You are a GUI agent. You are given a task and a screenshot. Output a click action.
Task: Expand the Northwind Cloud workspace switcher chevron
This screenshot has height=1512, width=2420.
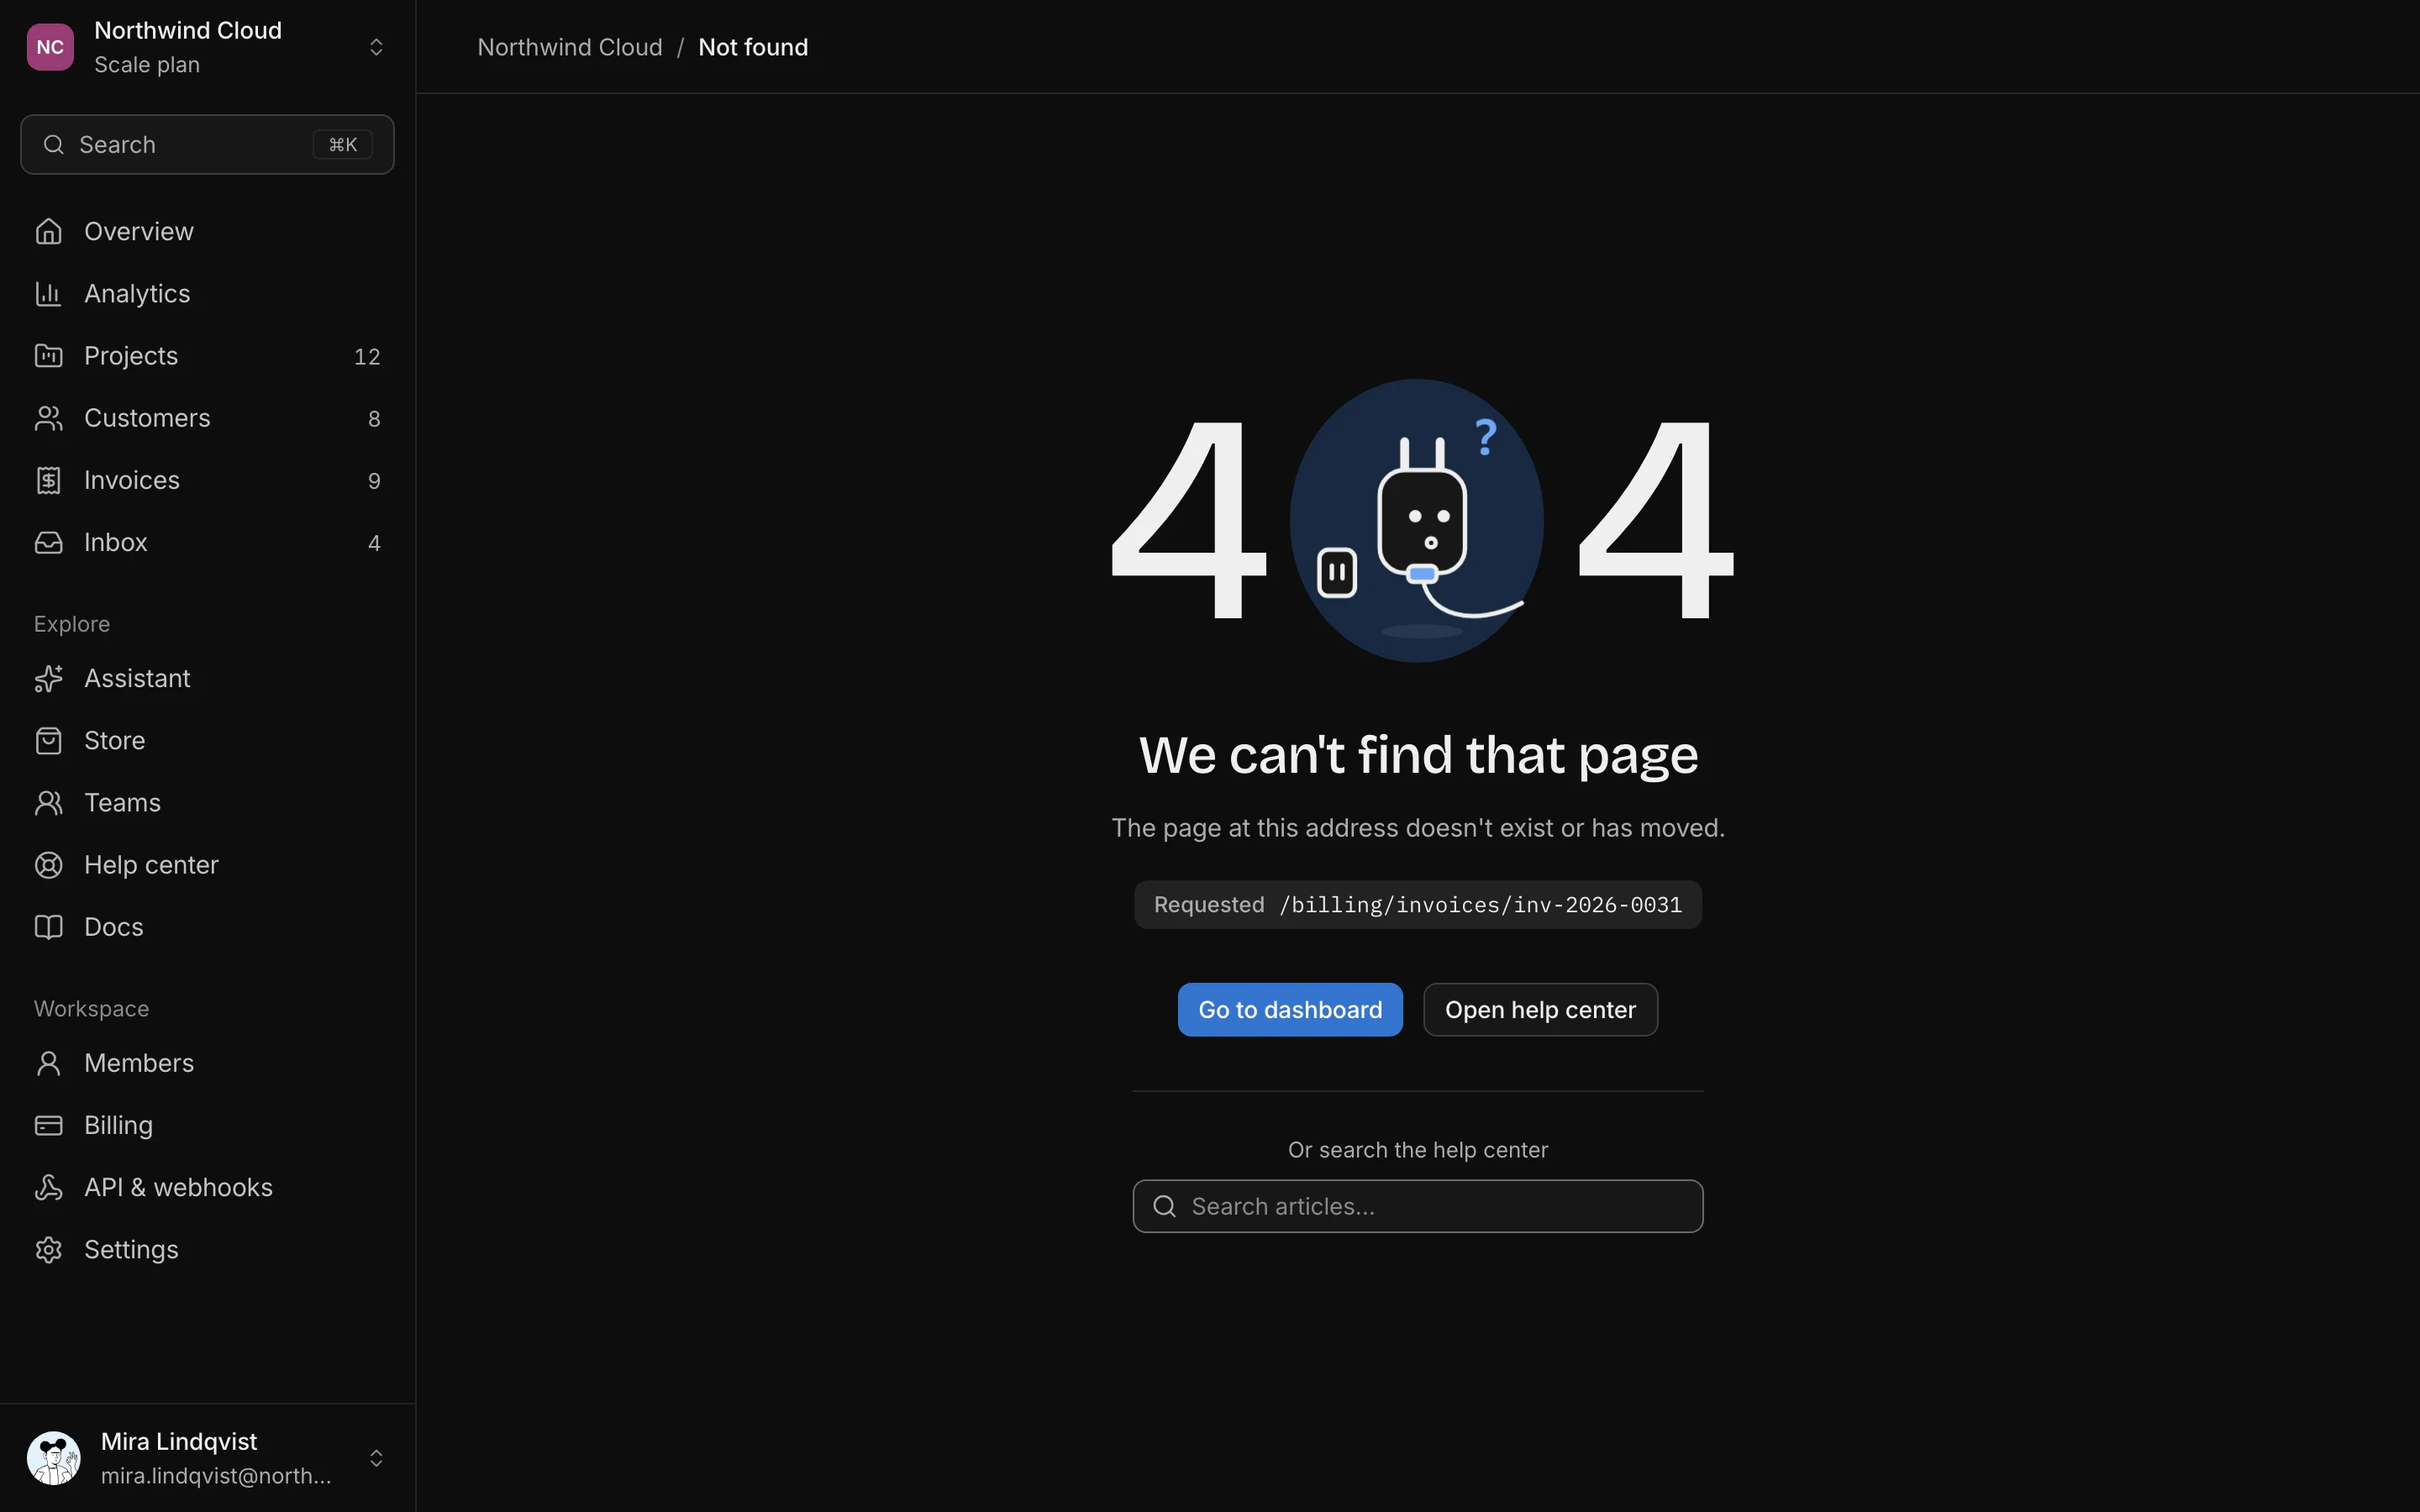point(376,47)
